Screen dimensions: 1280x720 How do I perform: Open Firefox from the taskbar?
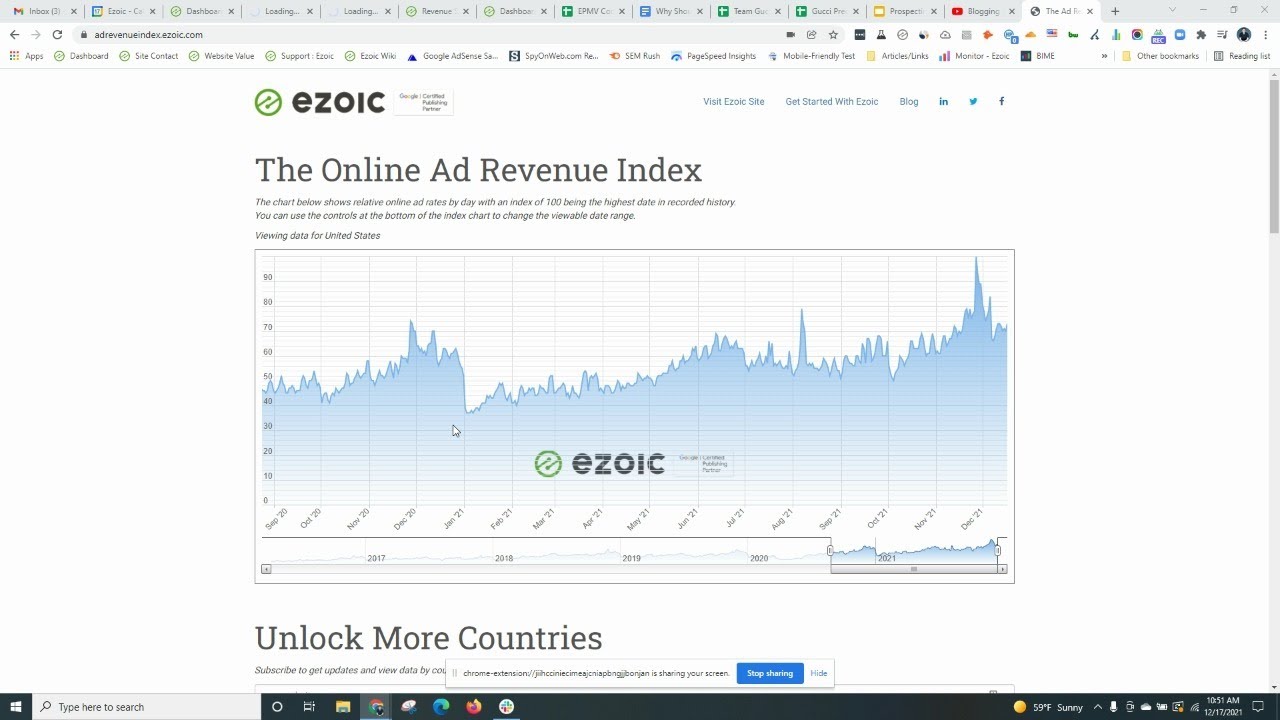[473, 706]
